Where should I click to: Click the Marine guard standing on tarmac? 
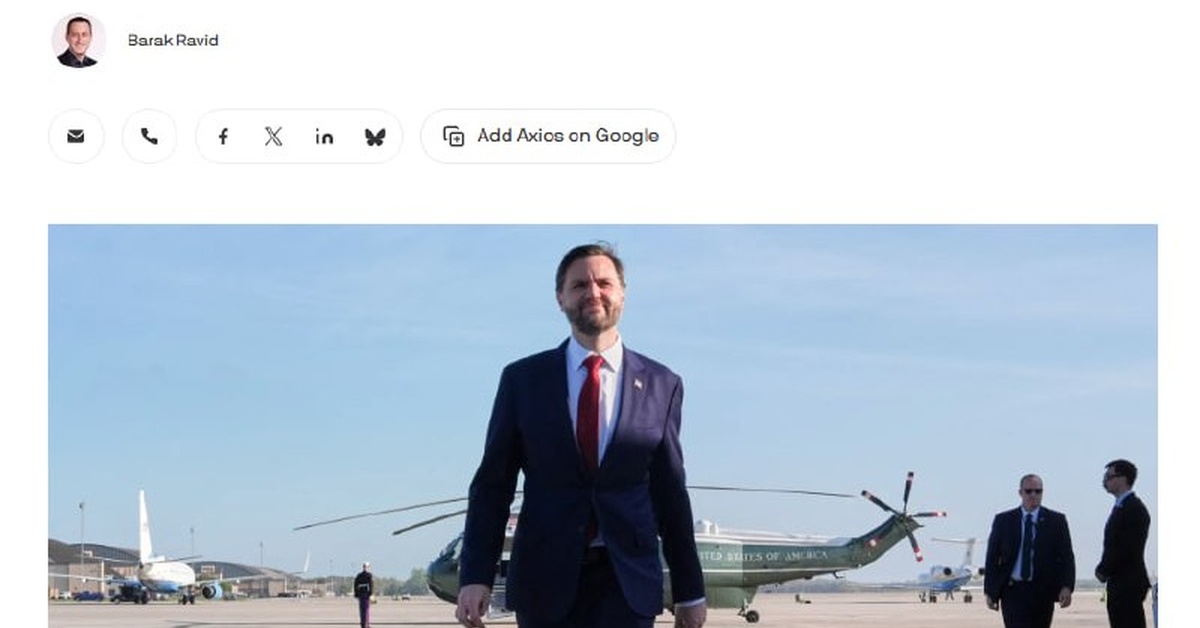pyautogui.click(x=364, y=592)
